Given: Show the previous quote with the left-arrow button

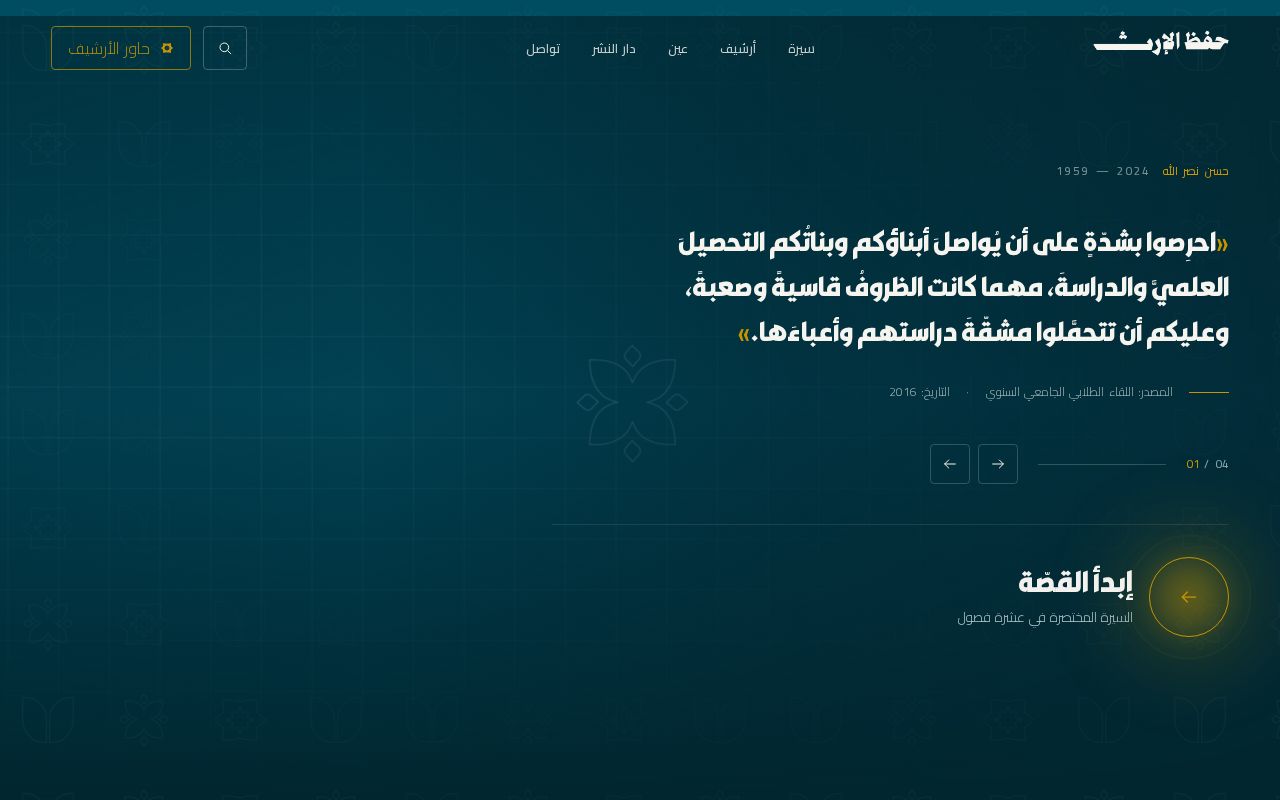Looking at the screenshot, I should tap(950, 464).
